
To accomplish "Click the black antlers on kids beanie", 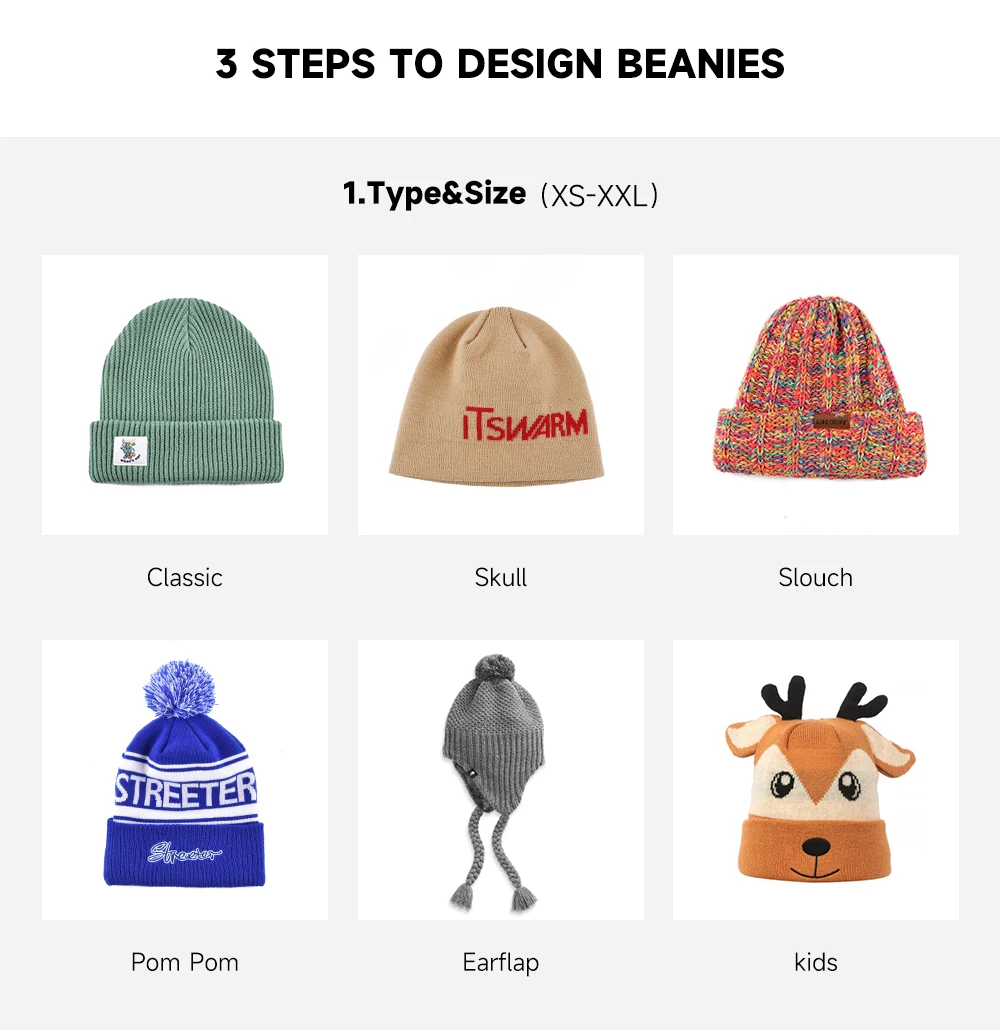I will [x=824, y=699].
